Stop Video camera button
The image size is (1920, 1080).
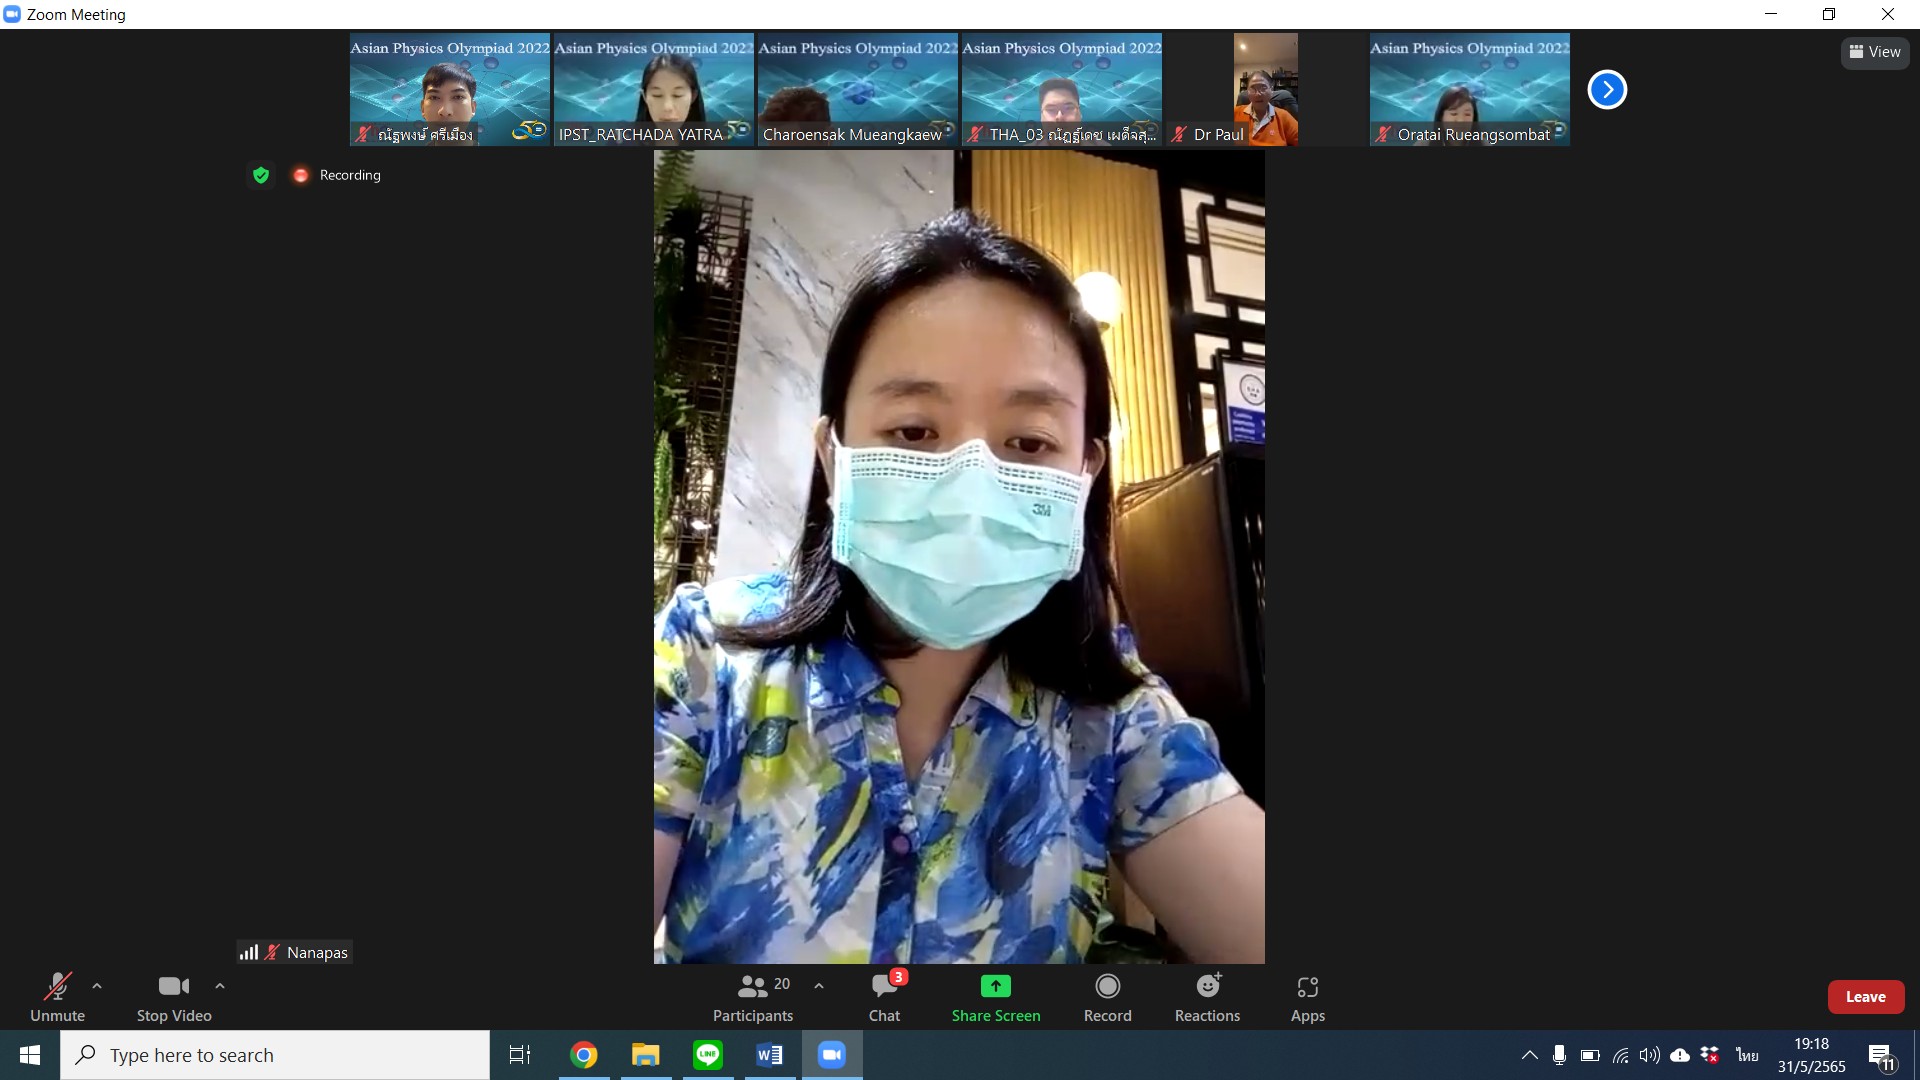[x=174, y=998]
